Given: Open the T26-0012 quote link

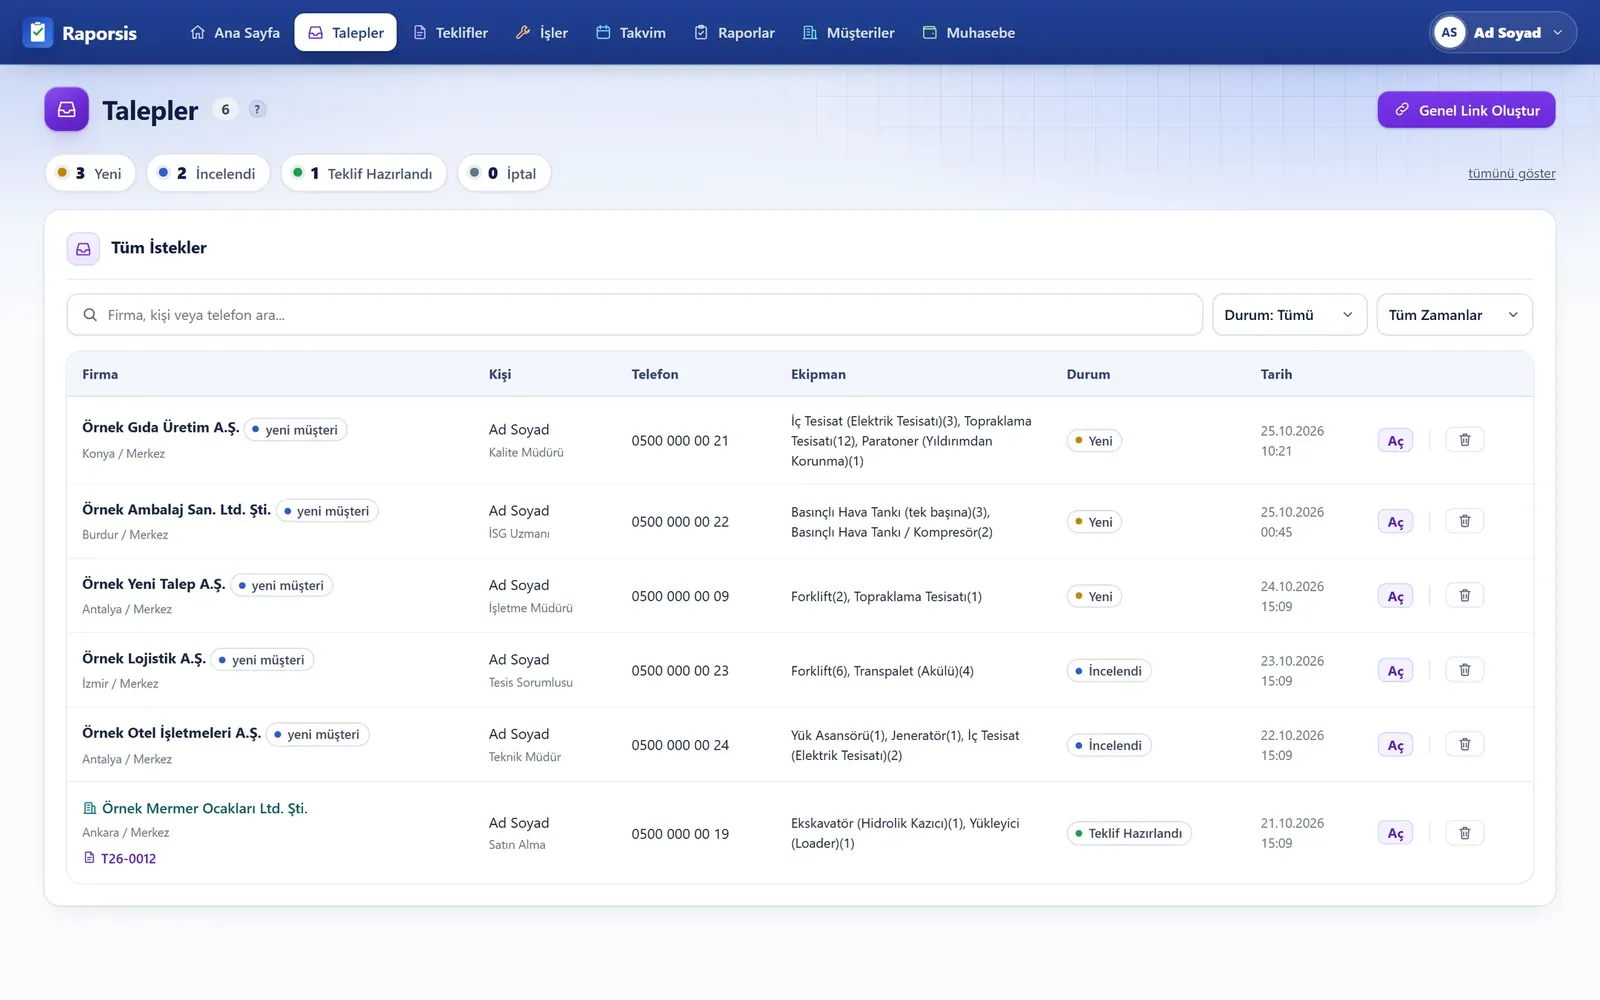Looking at the screenshot, I should coord(120,859).
